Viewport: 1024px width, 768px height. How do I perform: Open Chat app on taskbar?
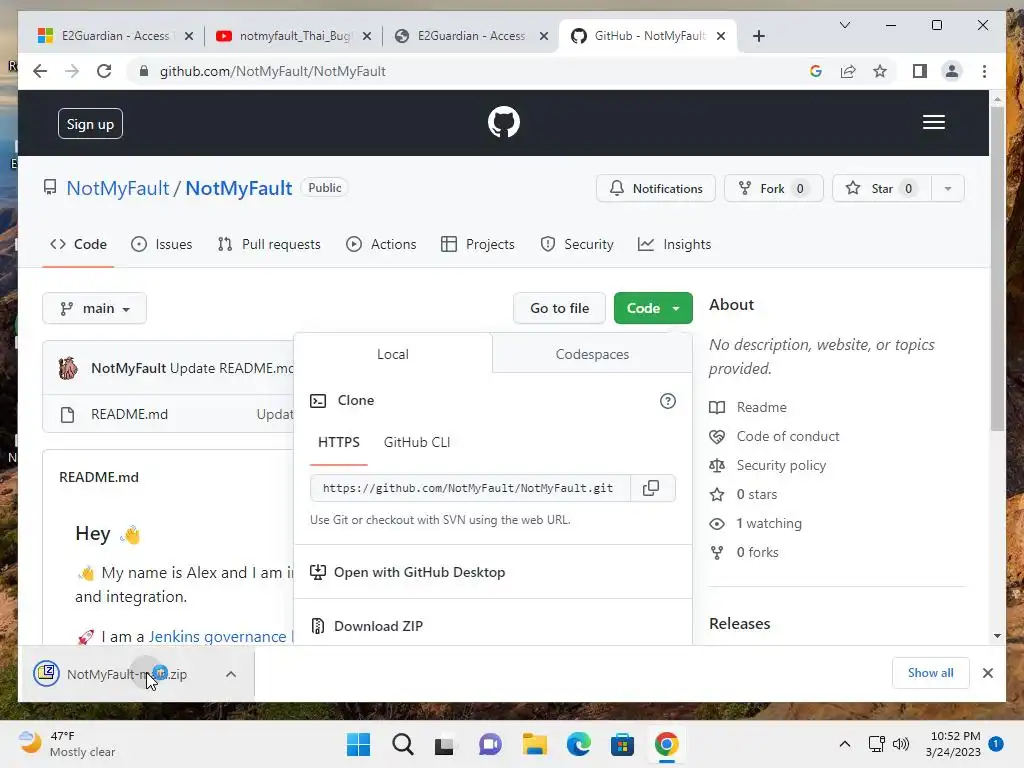pyautogui.click(x=490, y=744)
